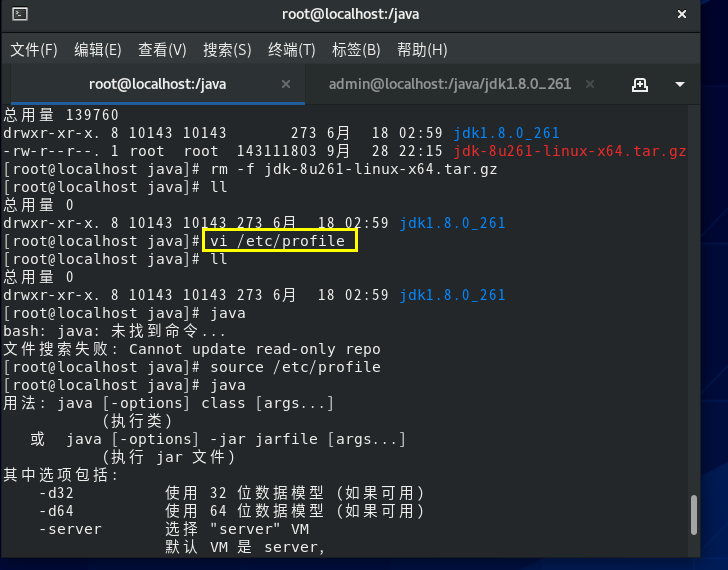The image size is (728, 570).
Task: Open a new terminal tab
Action: click(x=640, y=84)
